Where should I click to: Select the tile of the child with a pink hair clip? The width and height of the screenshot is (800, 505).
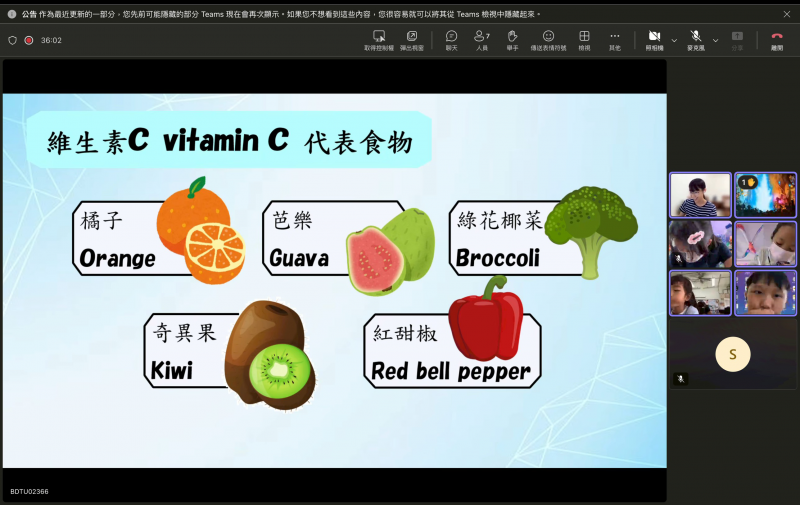(700, 244)
